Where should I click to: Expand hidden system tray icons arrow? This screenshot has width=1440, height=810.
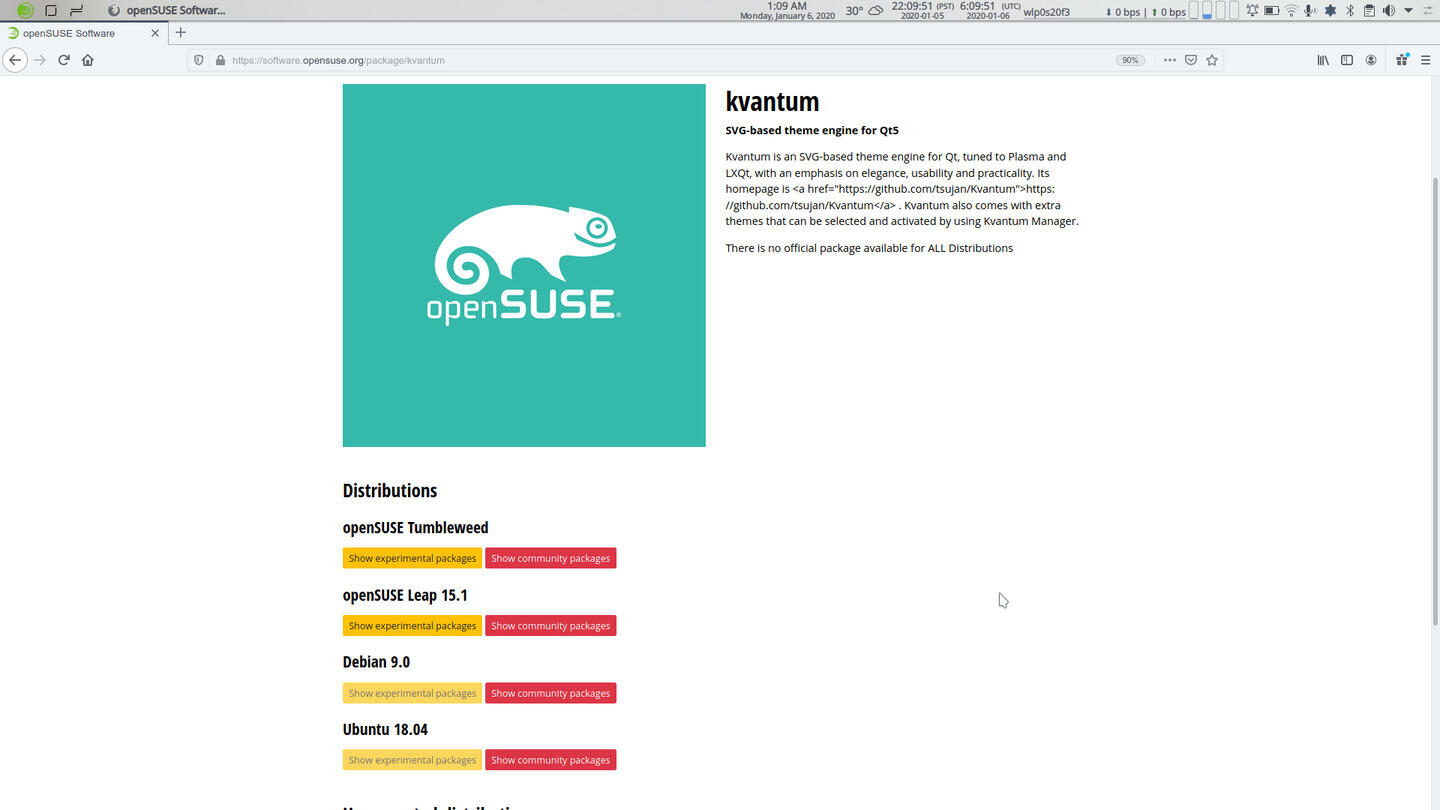(1408, 10)
